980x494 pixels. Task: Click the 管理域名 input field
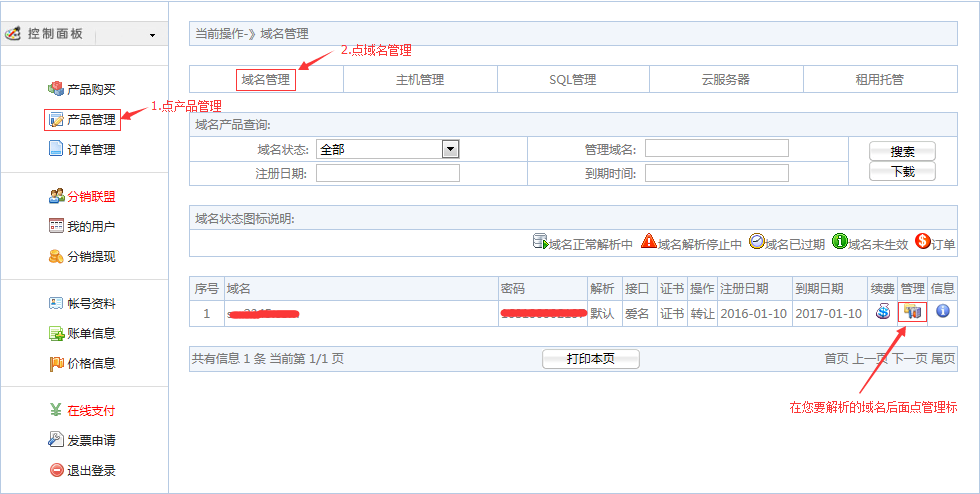(x=716, y=149)
